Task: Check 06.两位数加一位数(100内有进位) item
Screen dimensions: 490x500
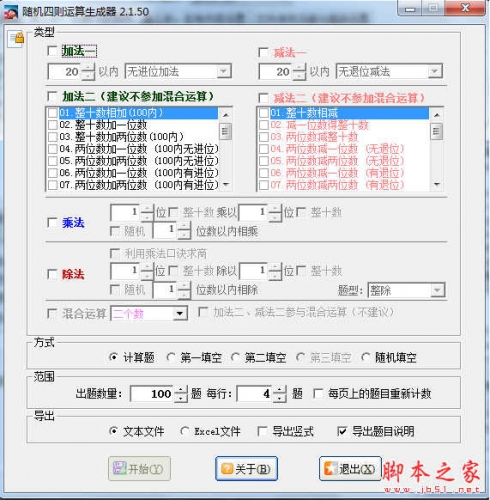Action: (53, 173)
